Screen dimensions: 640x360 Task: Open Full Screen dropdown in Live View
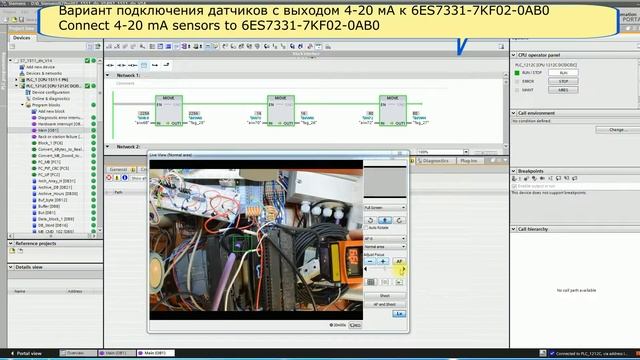tap(385, 208)
